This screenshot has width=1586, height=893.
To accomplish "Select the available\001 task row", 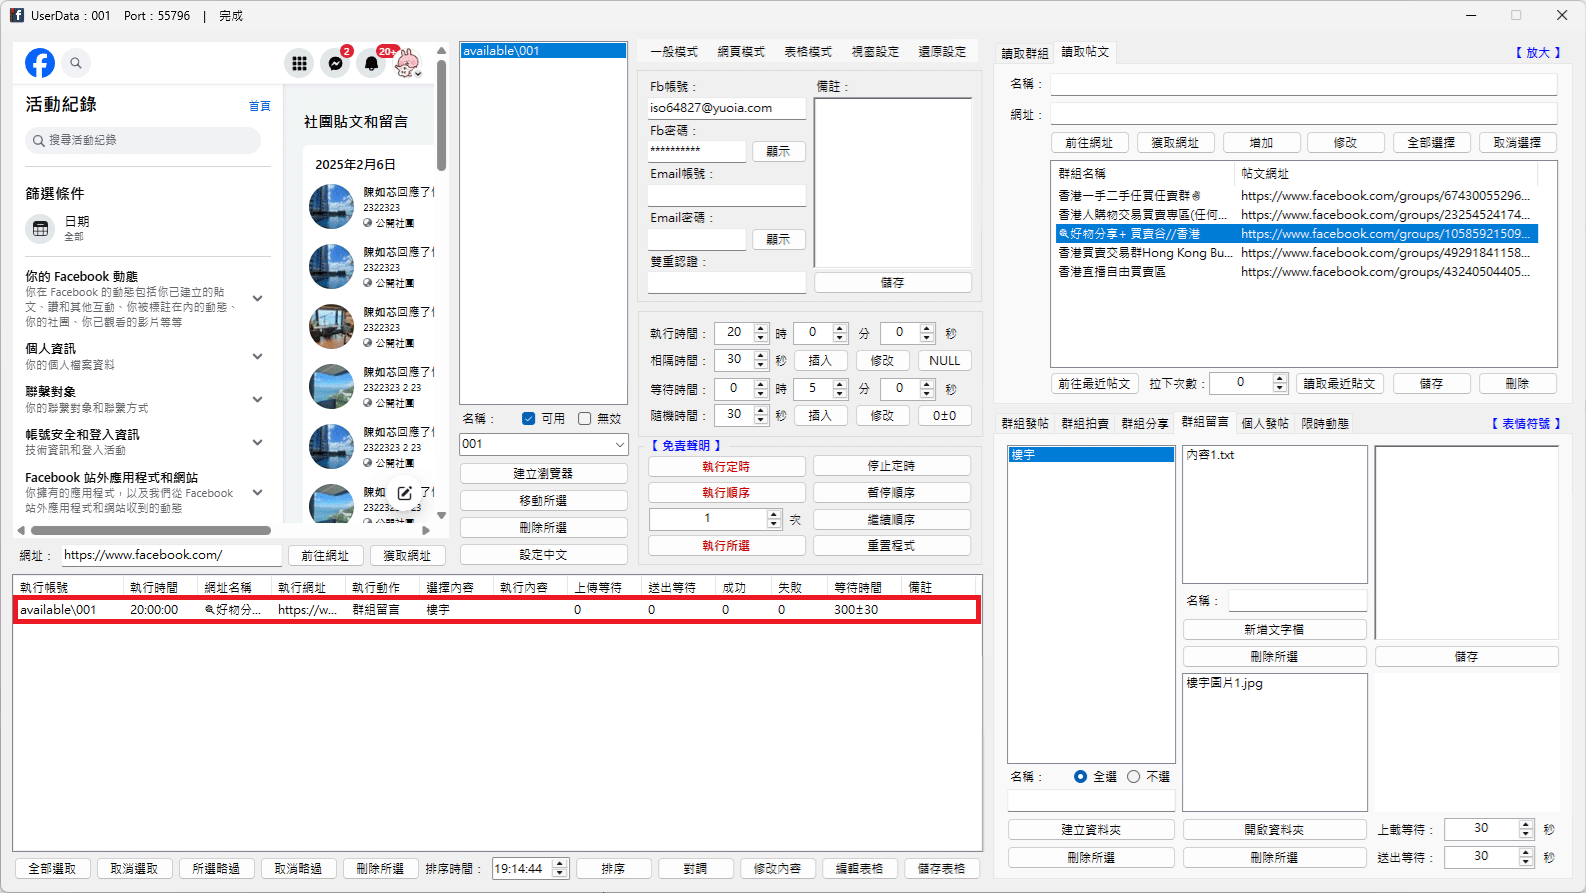I will point(497,610).
